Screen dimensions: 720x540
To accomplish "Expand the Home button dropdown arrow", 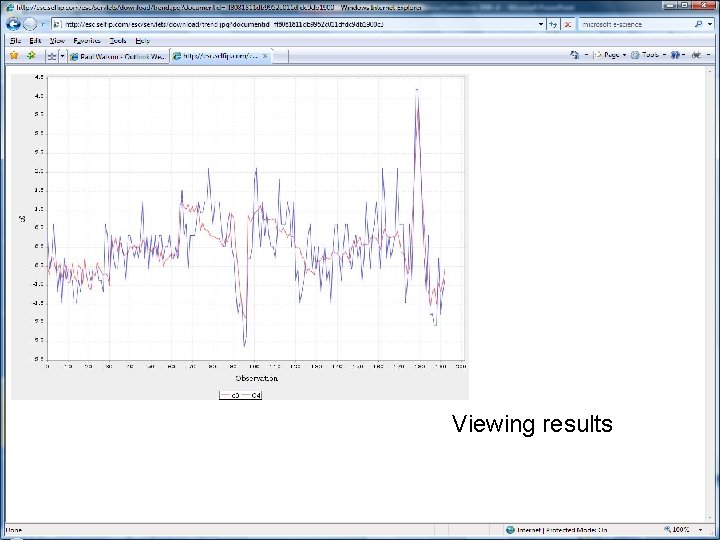I will [x=586, y=55].
